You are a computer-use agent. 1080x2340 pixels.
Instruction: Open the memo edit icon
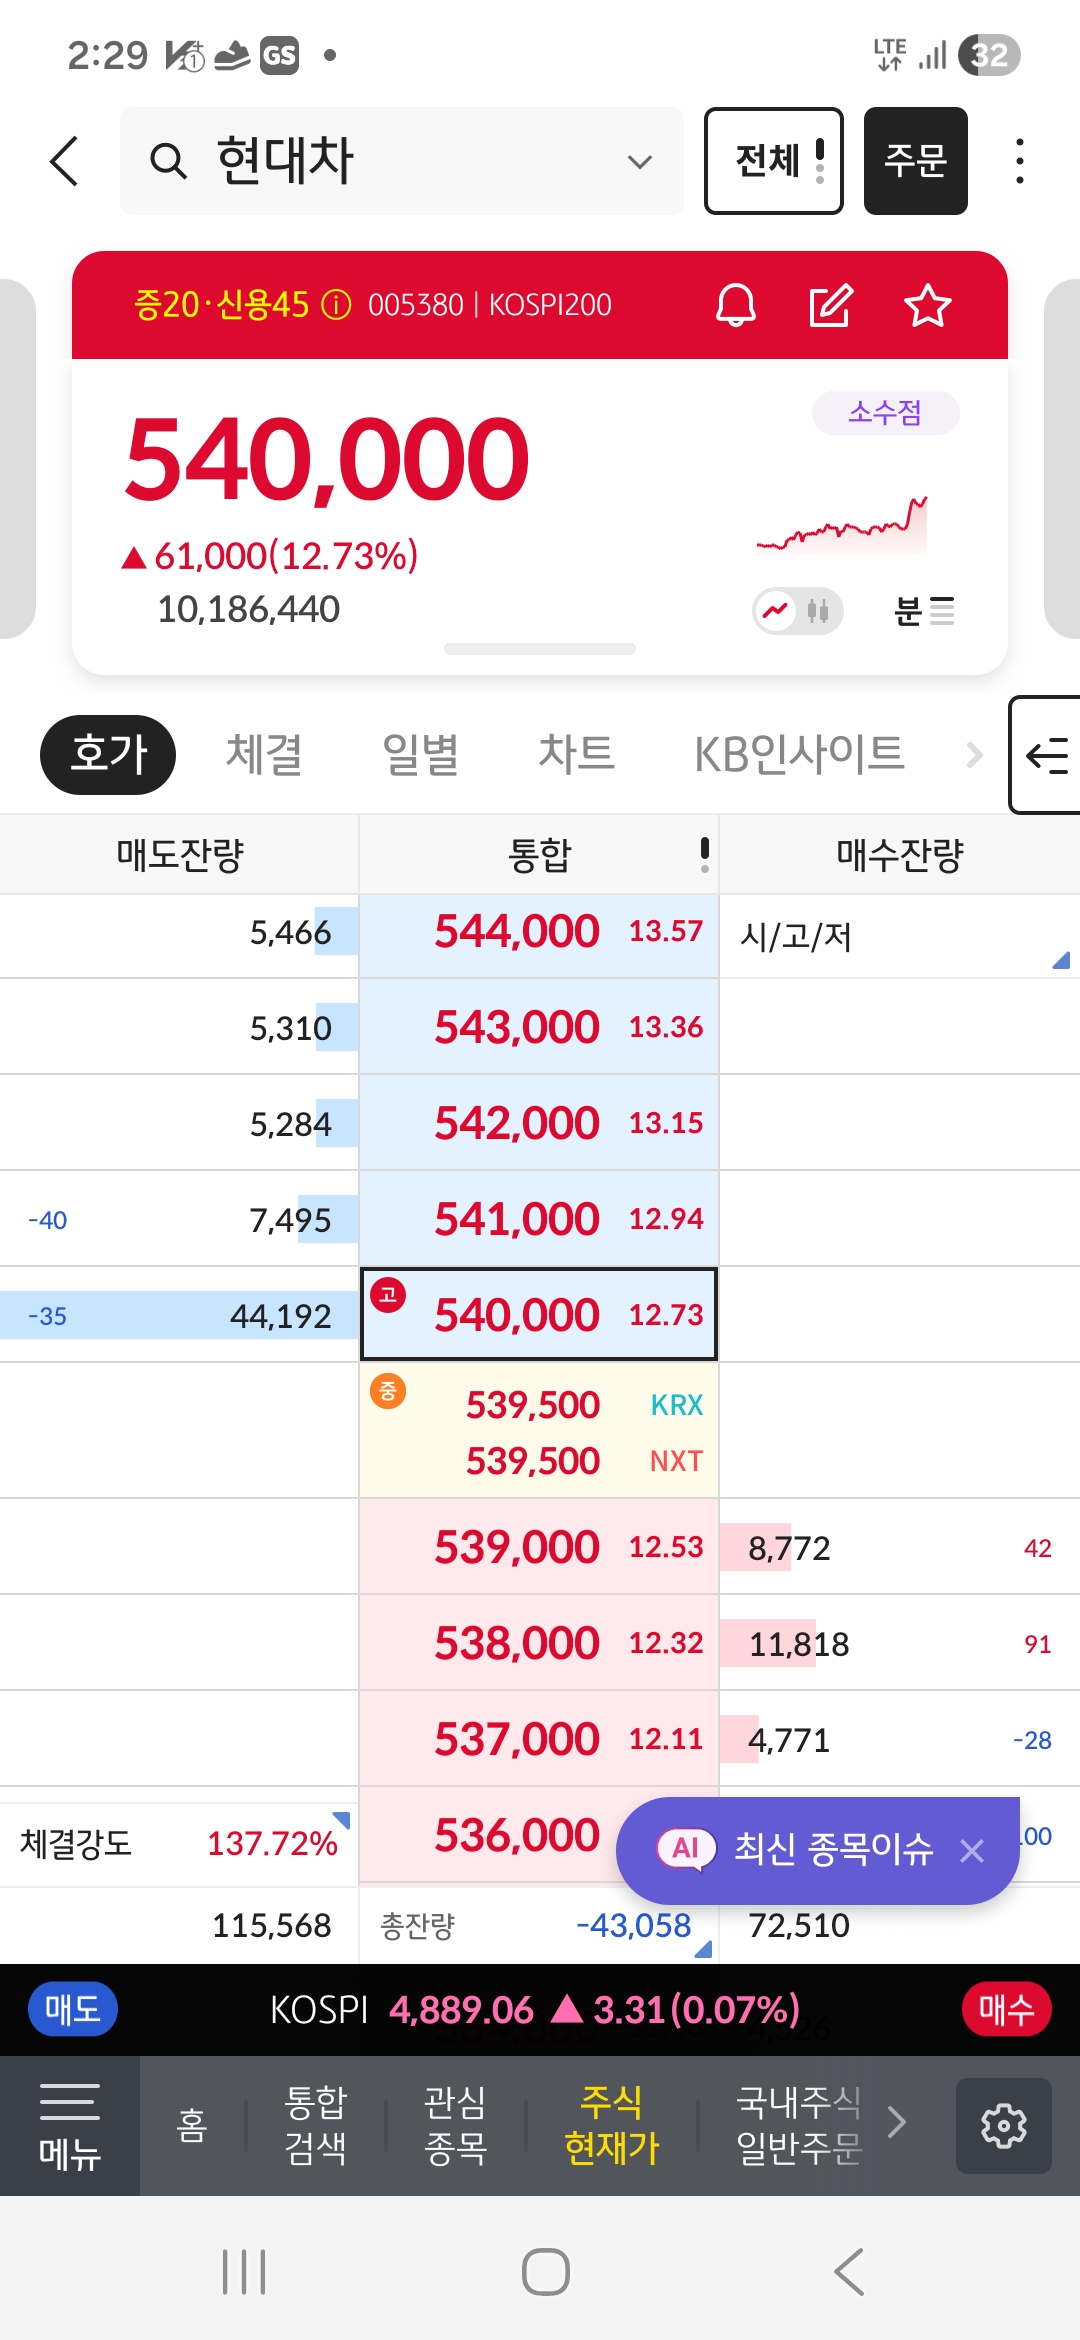click(x=830, y=305)
